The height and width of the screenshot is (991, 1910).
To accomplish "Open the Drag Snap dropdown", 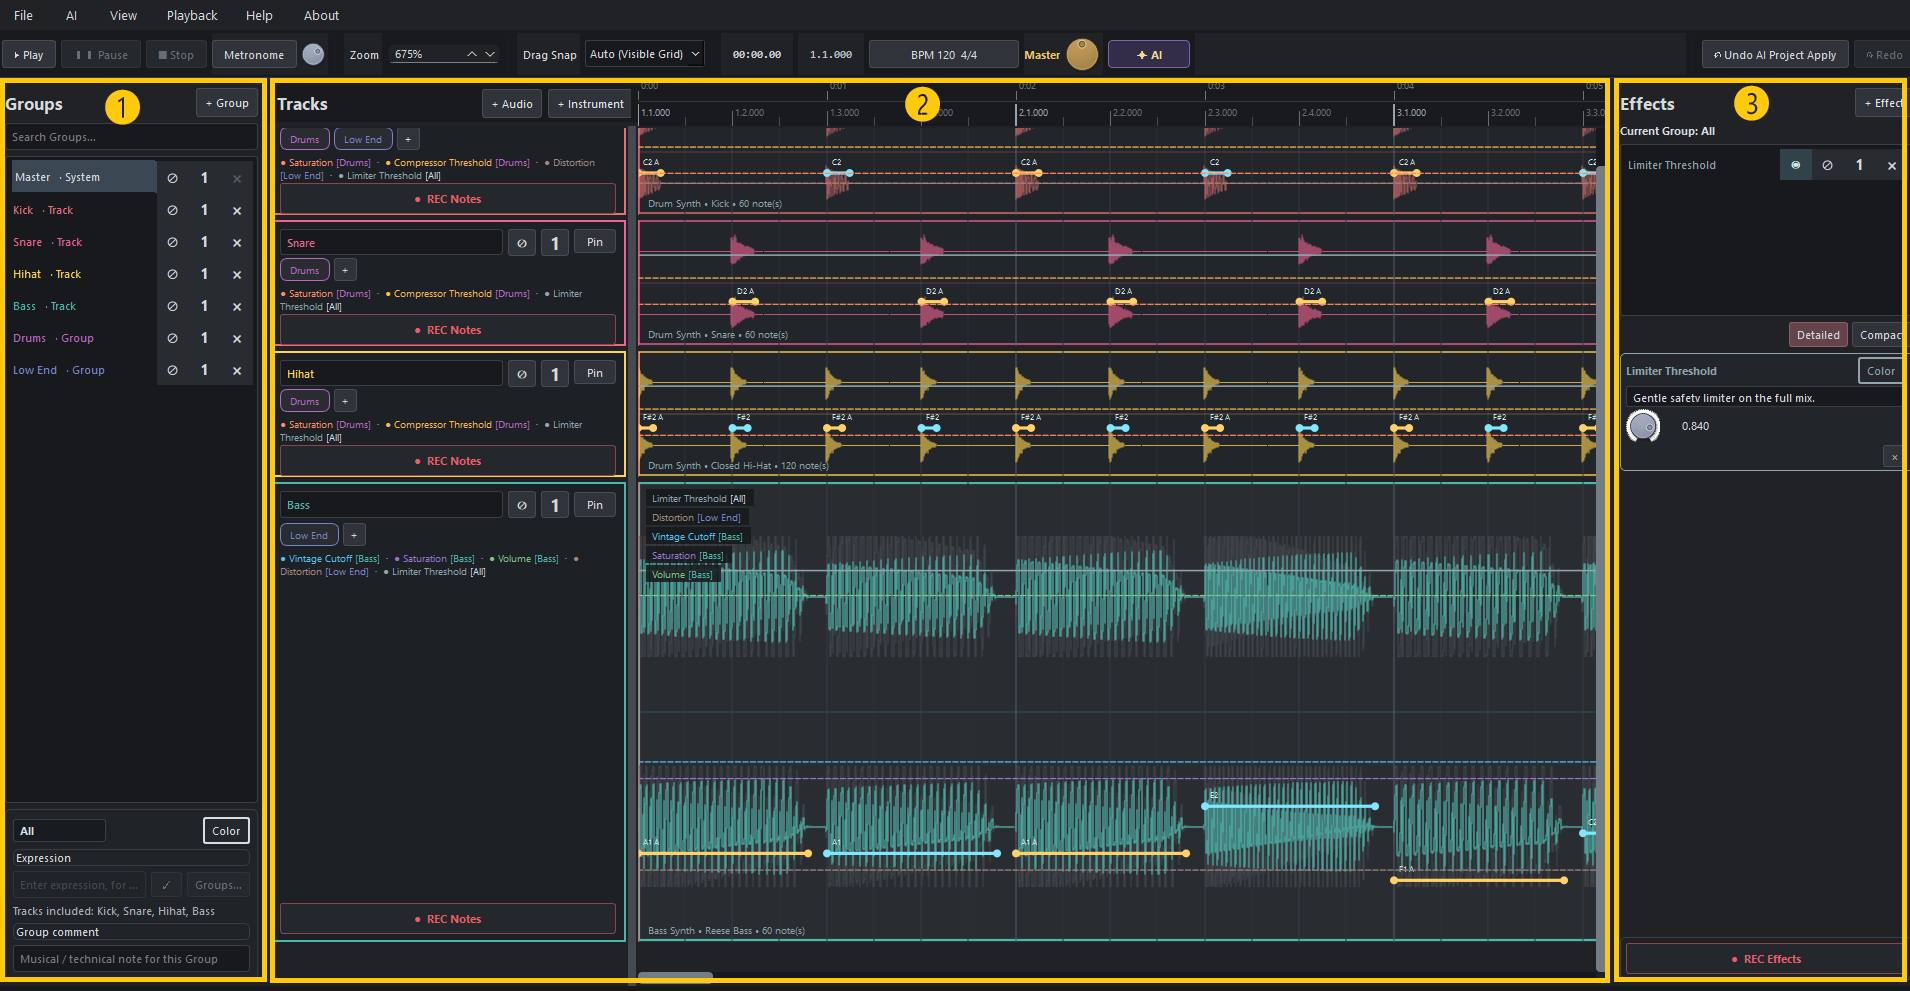I will [x=645, y=54].
